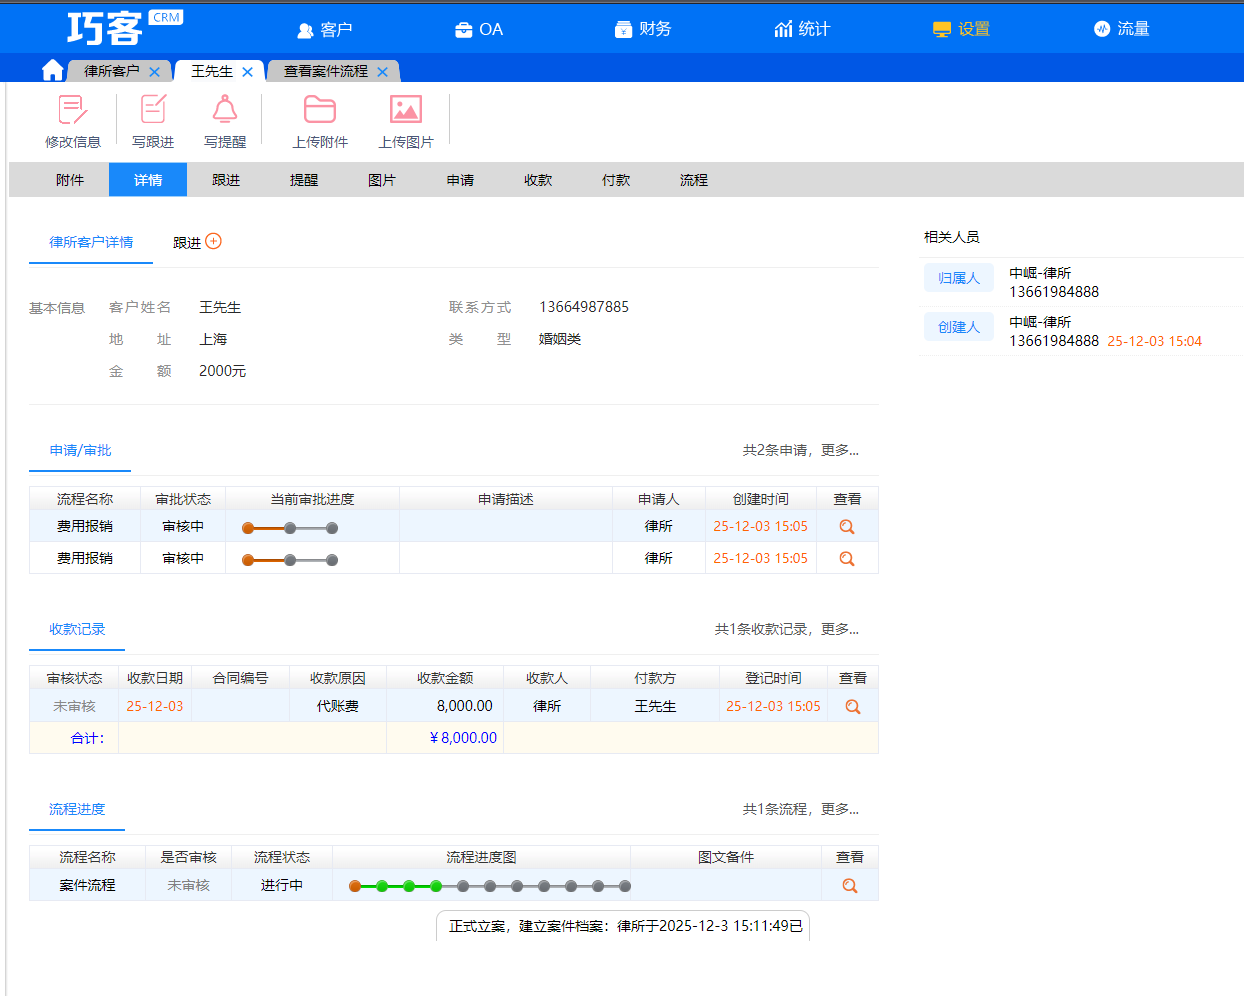The height and width of the screenshot is (996, 1244).
Task: Click the 上传图片 upload image icon
Action: [x=405, y=110]
